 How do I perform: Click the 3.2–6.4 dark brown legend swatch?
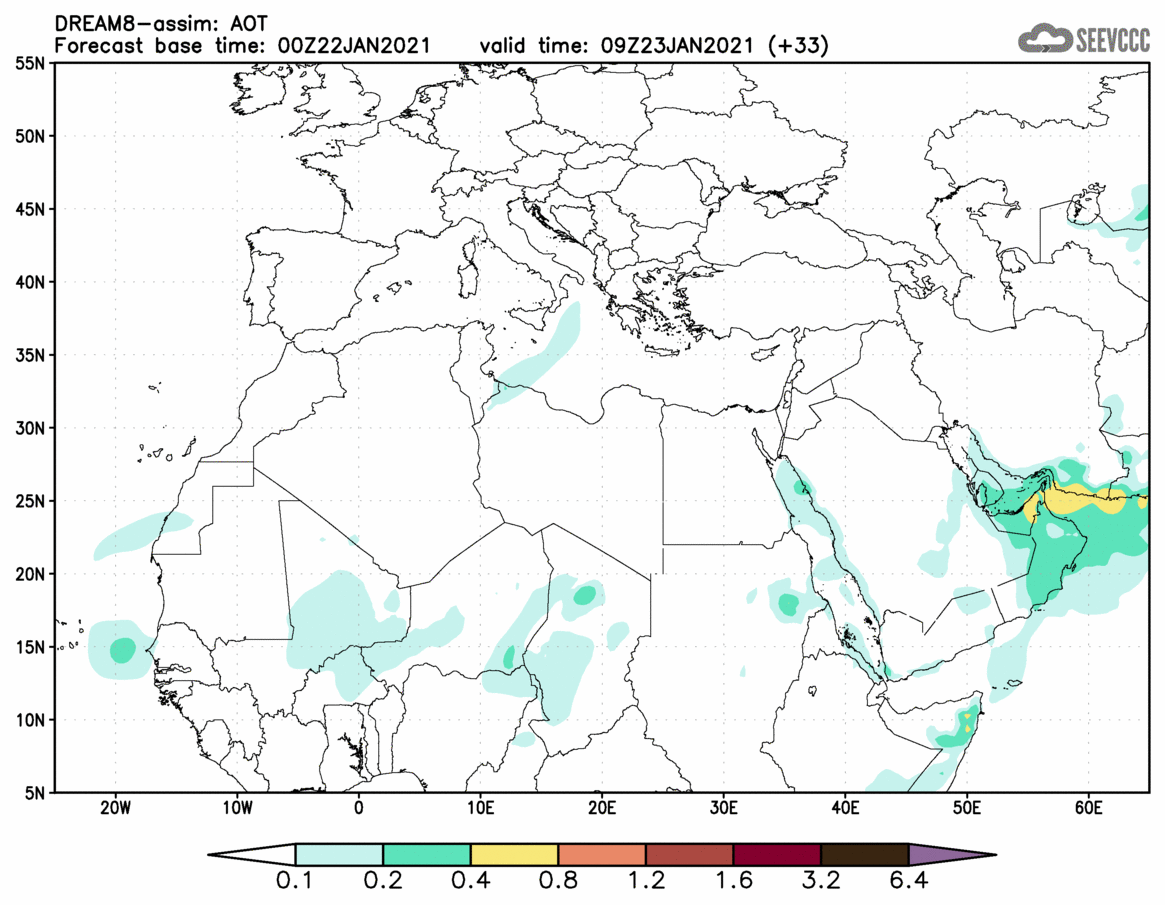(865, 854)
